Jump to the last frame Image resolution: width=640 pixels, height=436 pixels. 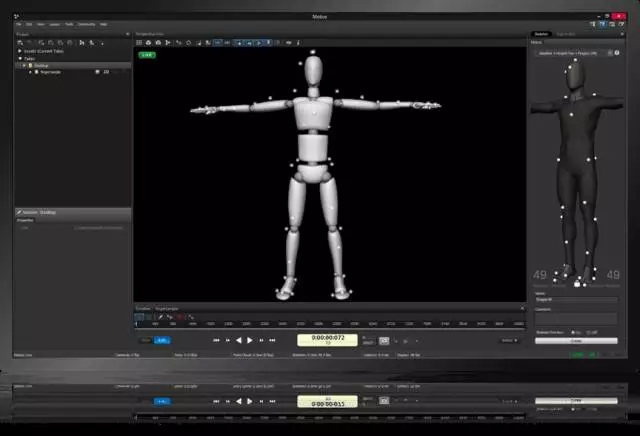tap(272, 340)
